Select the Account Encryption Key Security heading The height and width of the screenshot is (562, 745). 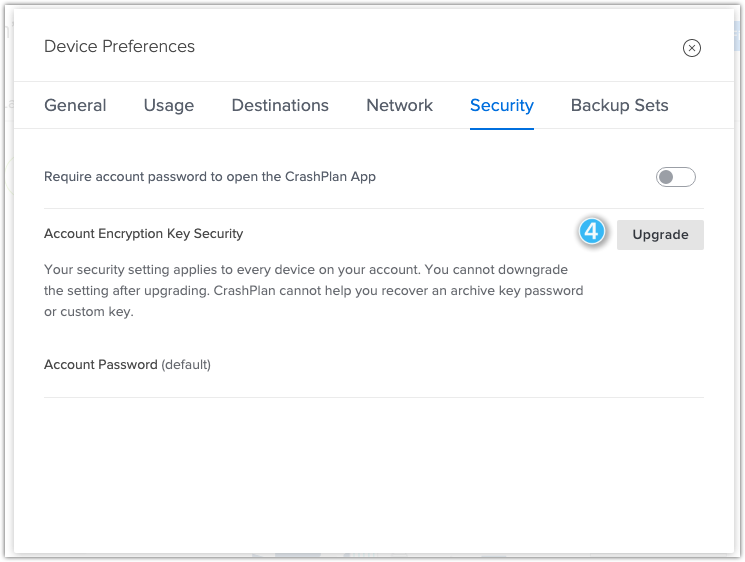[x=143, y=234]
